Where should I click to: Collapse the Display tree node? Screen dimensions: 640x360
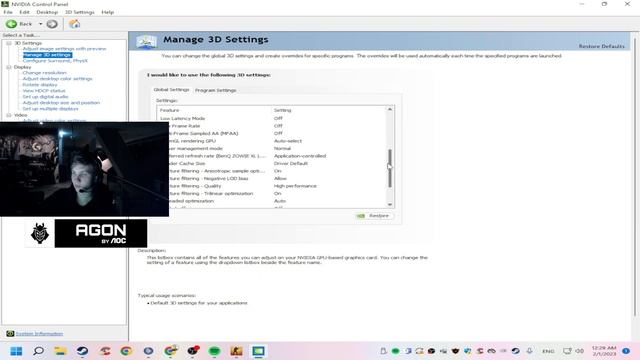(9, 67)
